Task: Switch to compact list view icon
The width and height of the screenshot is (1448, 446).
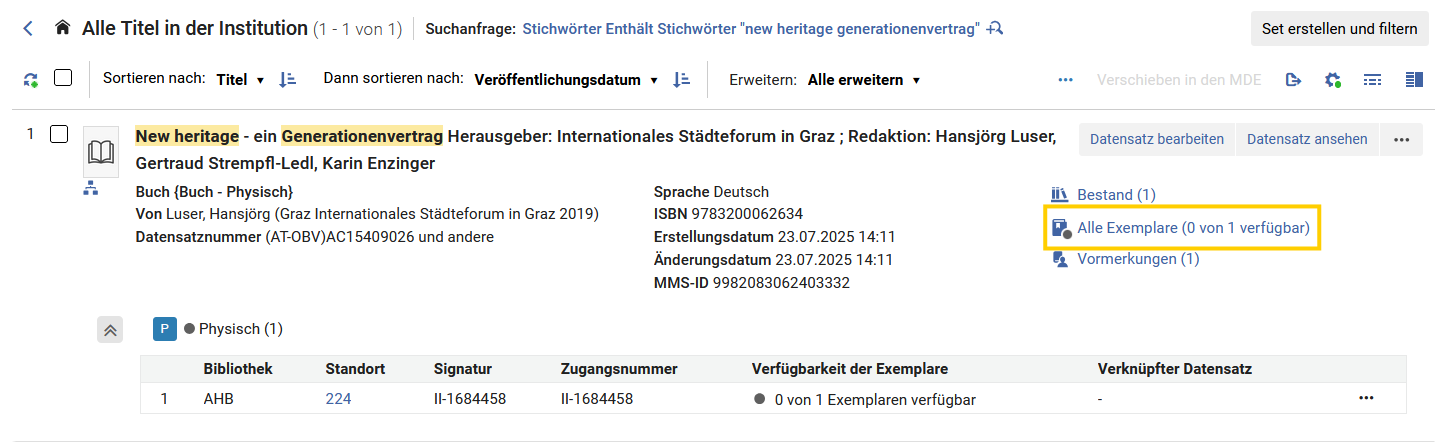Action: [x=1373, y=80]
